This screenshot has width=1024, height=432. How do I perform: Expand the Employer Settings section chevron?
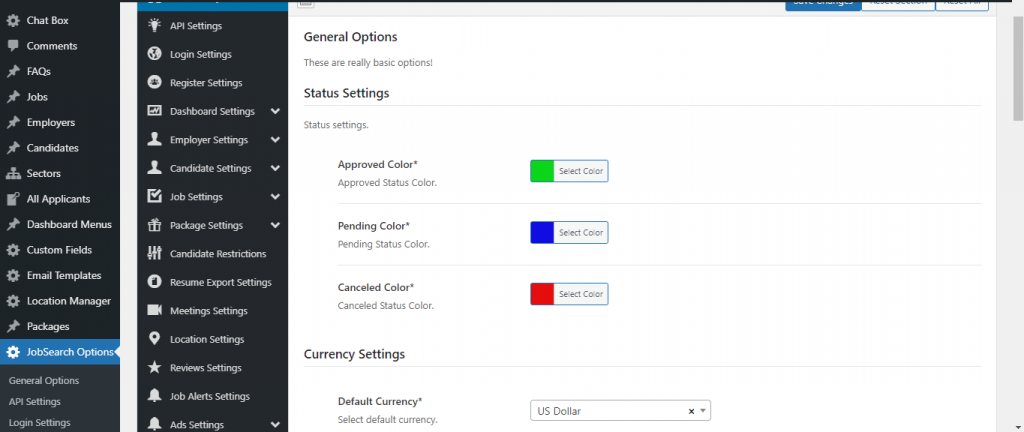pos(275,140)
